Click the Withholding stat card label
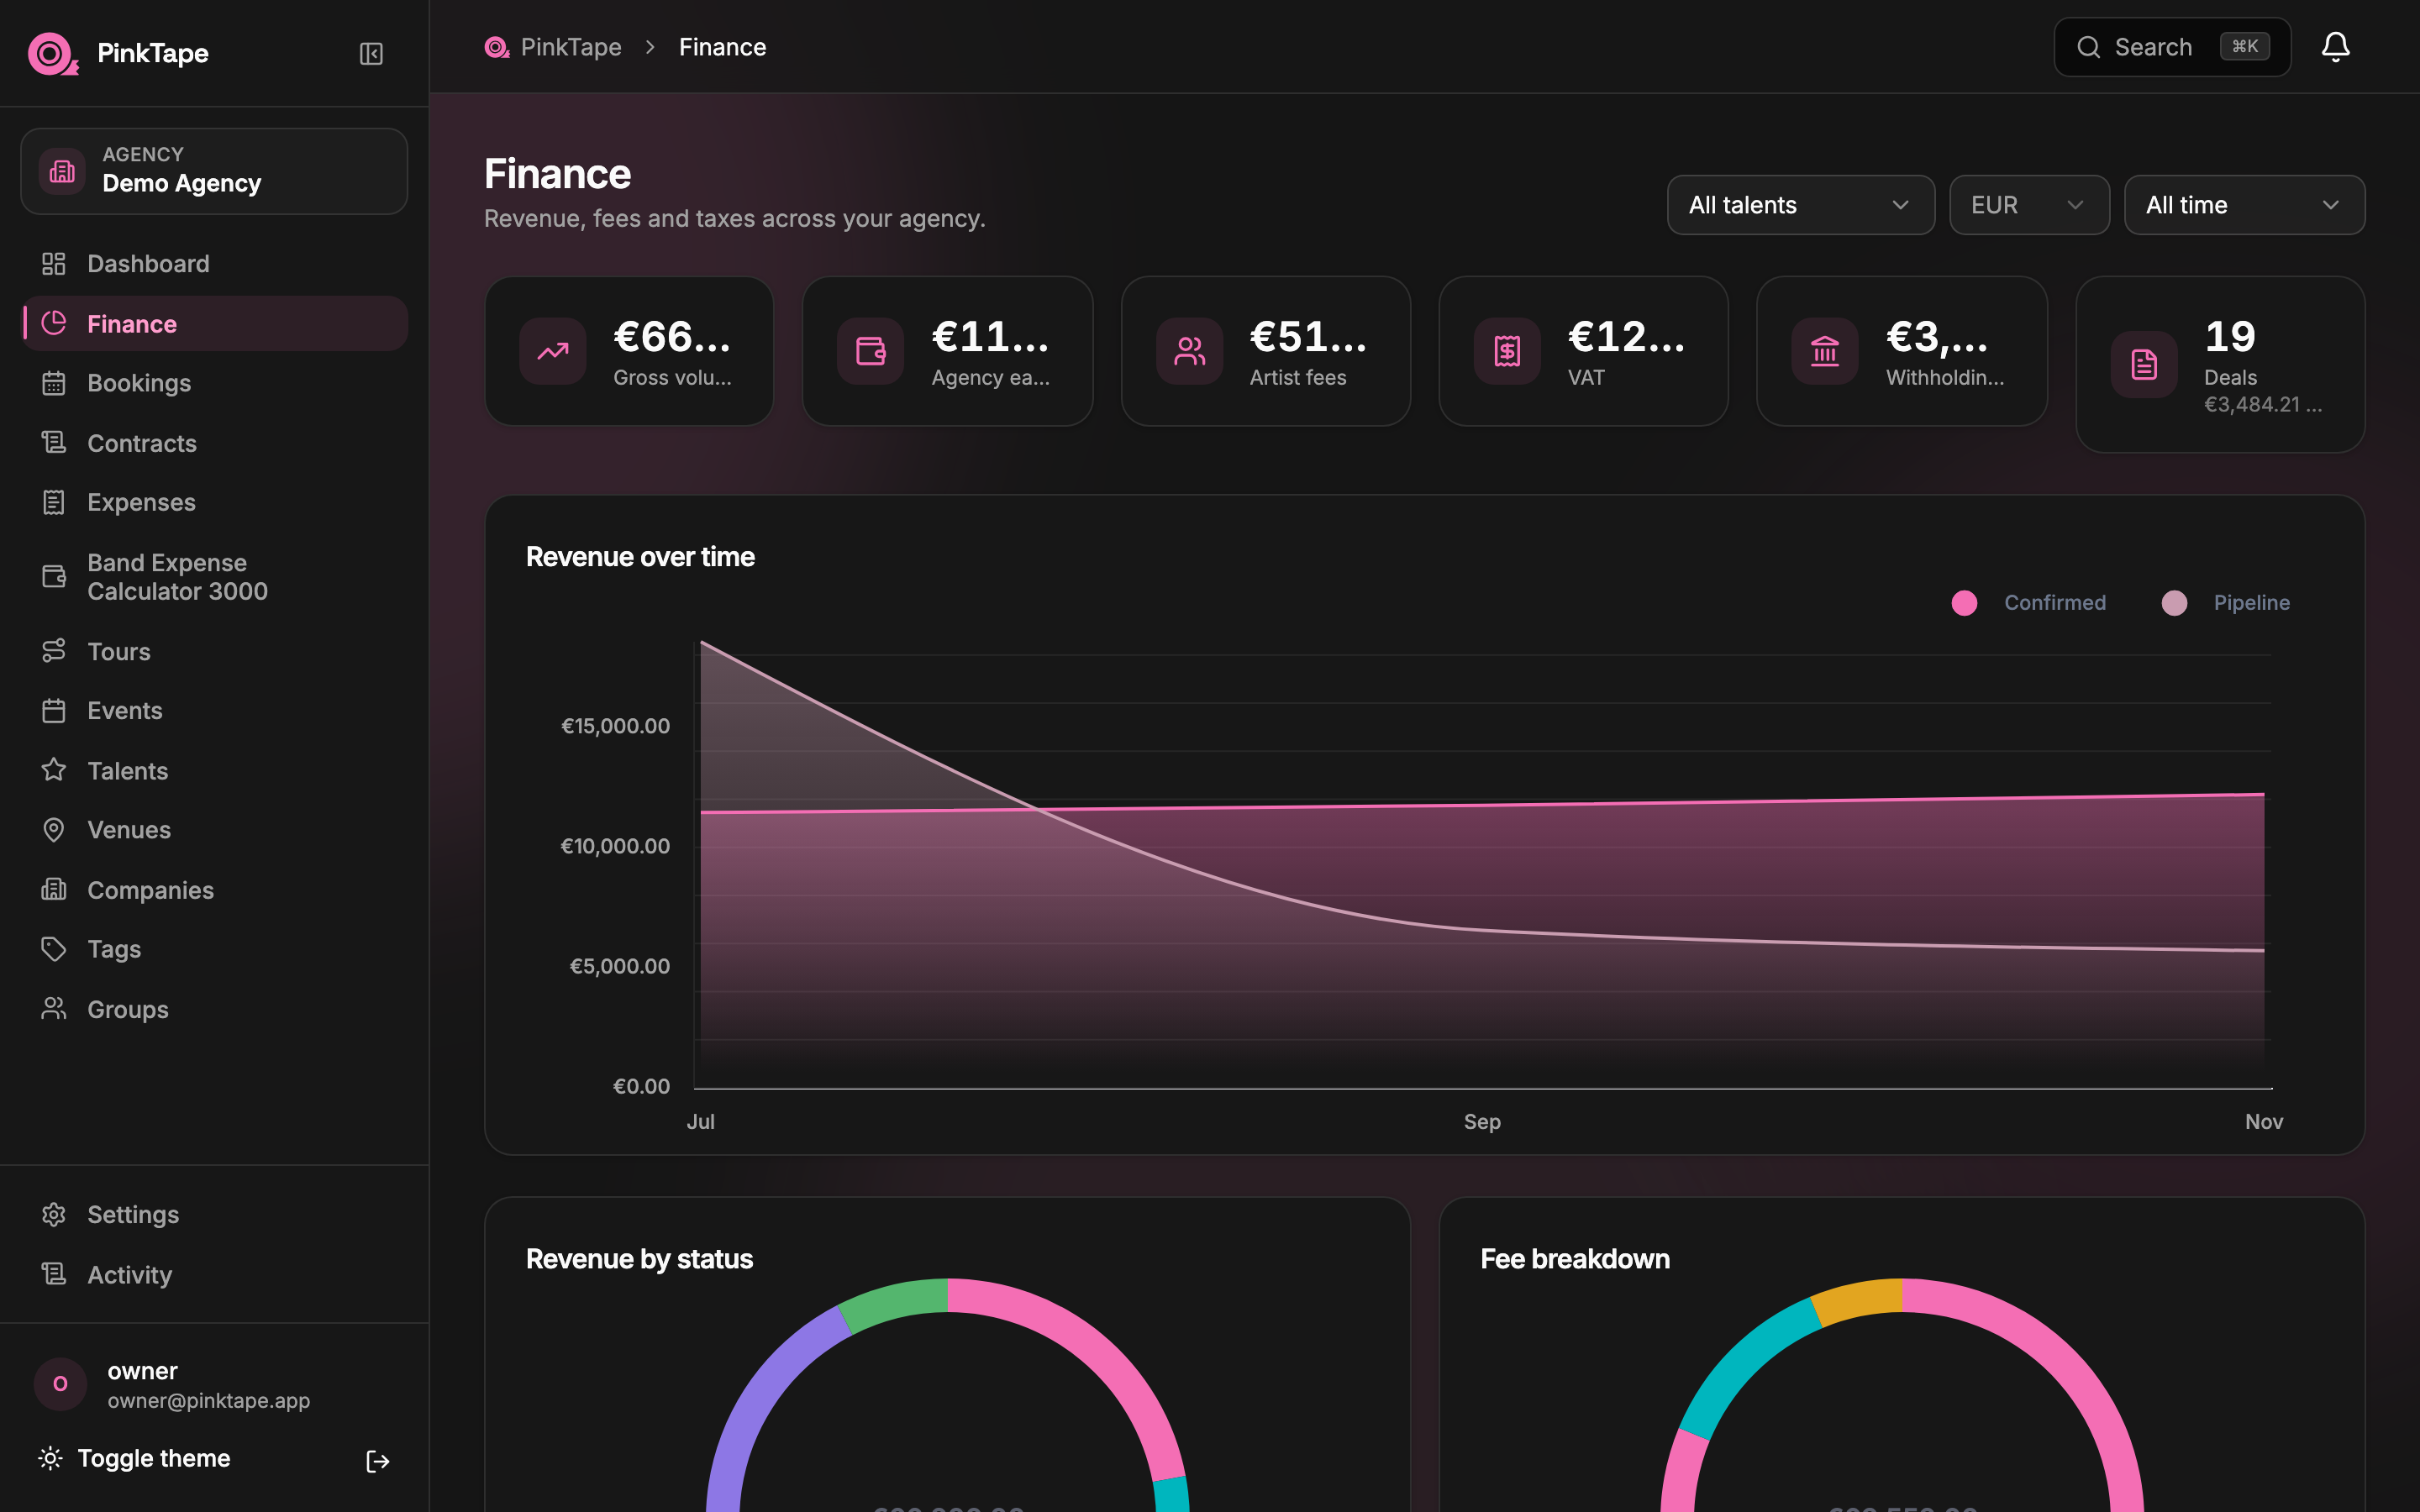This screenshot has width=2420, height=1512. click(1945, 377)
